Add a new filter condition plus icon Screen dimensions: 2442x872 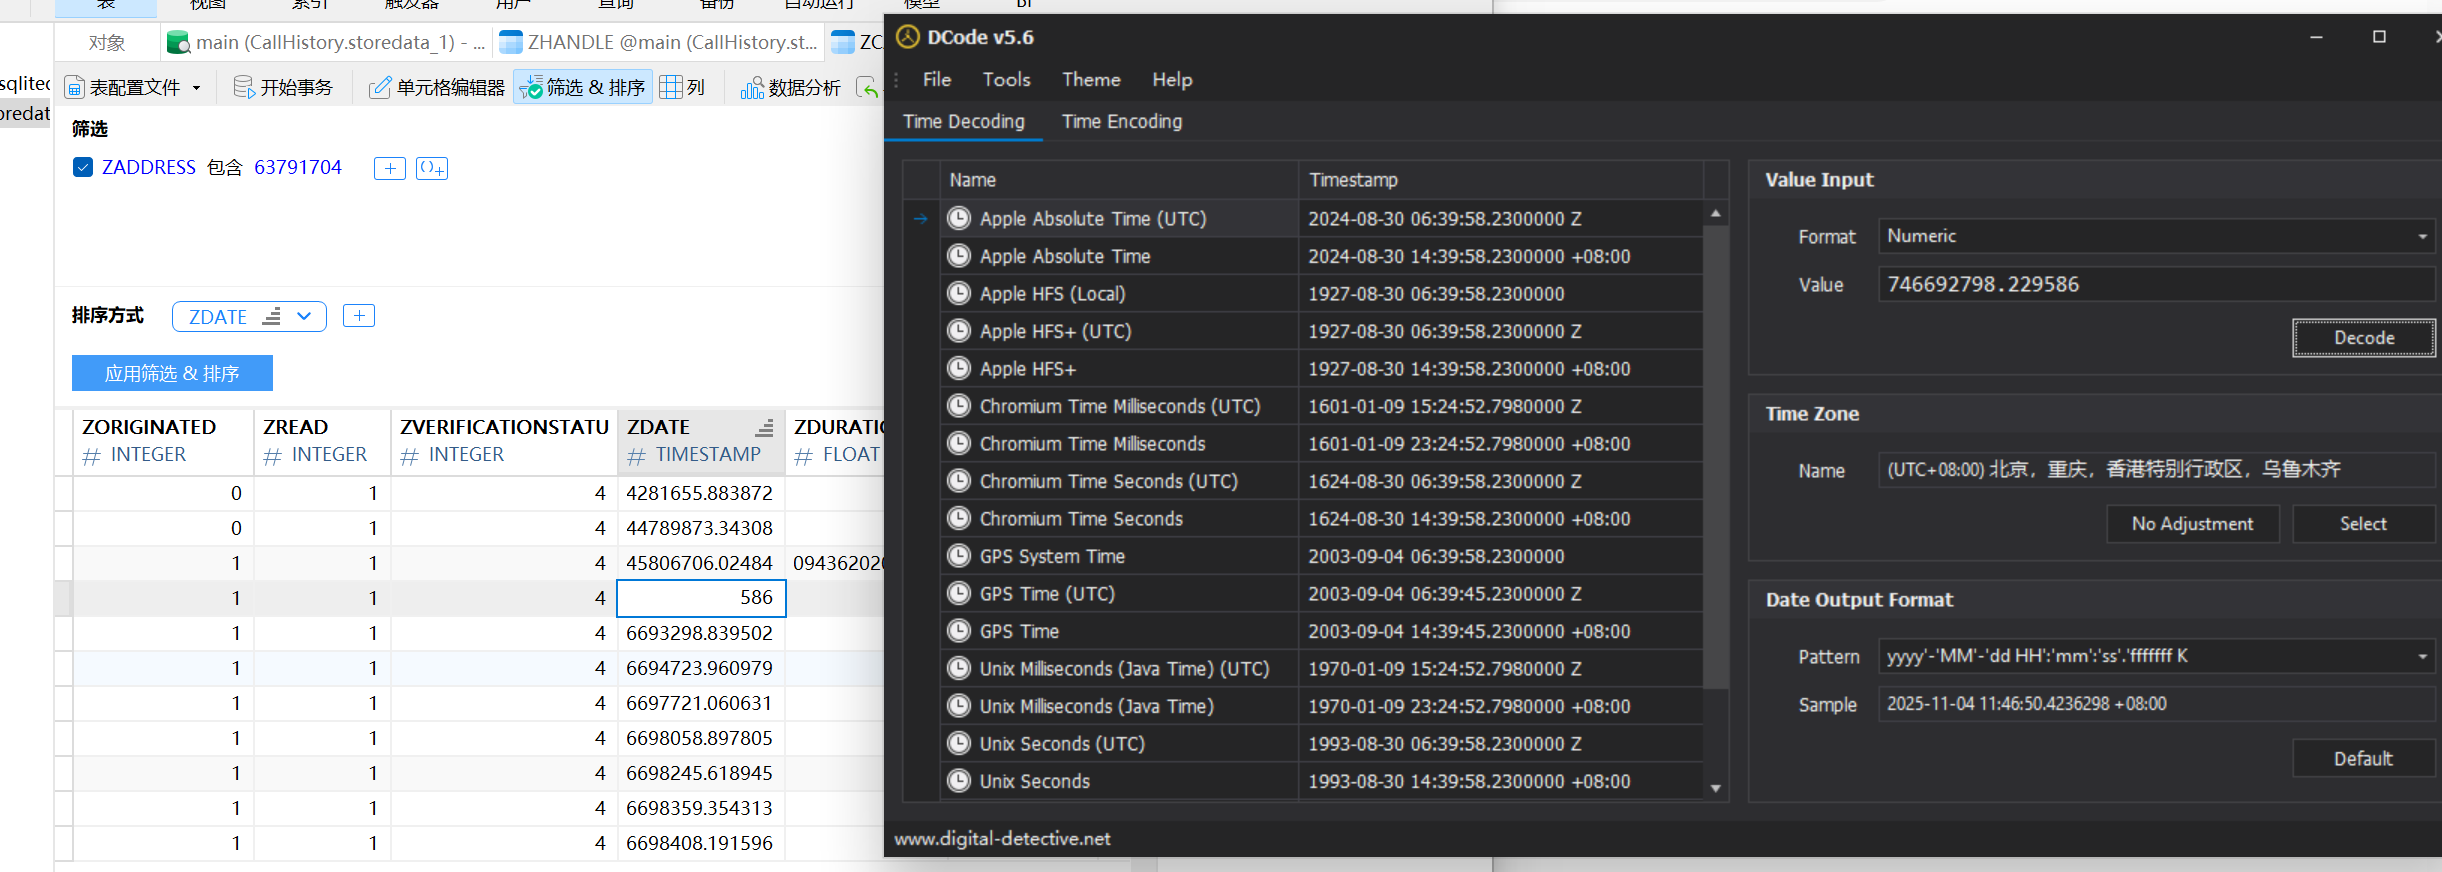(x=390, y=168)
